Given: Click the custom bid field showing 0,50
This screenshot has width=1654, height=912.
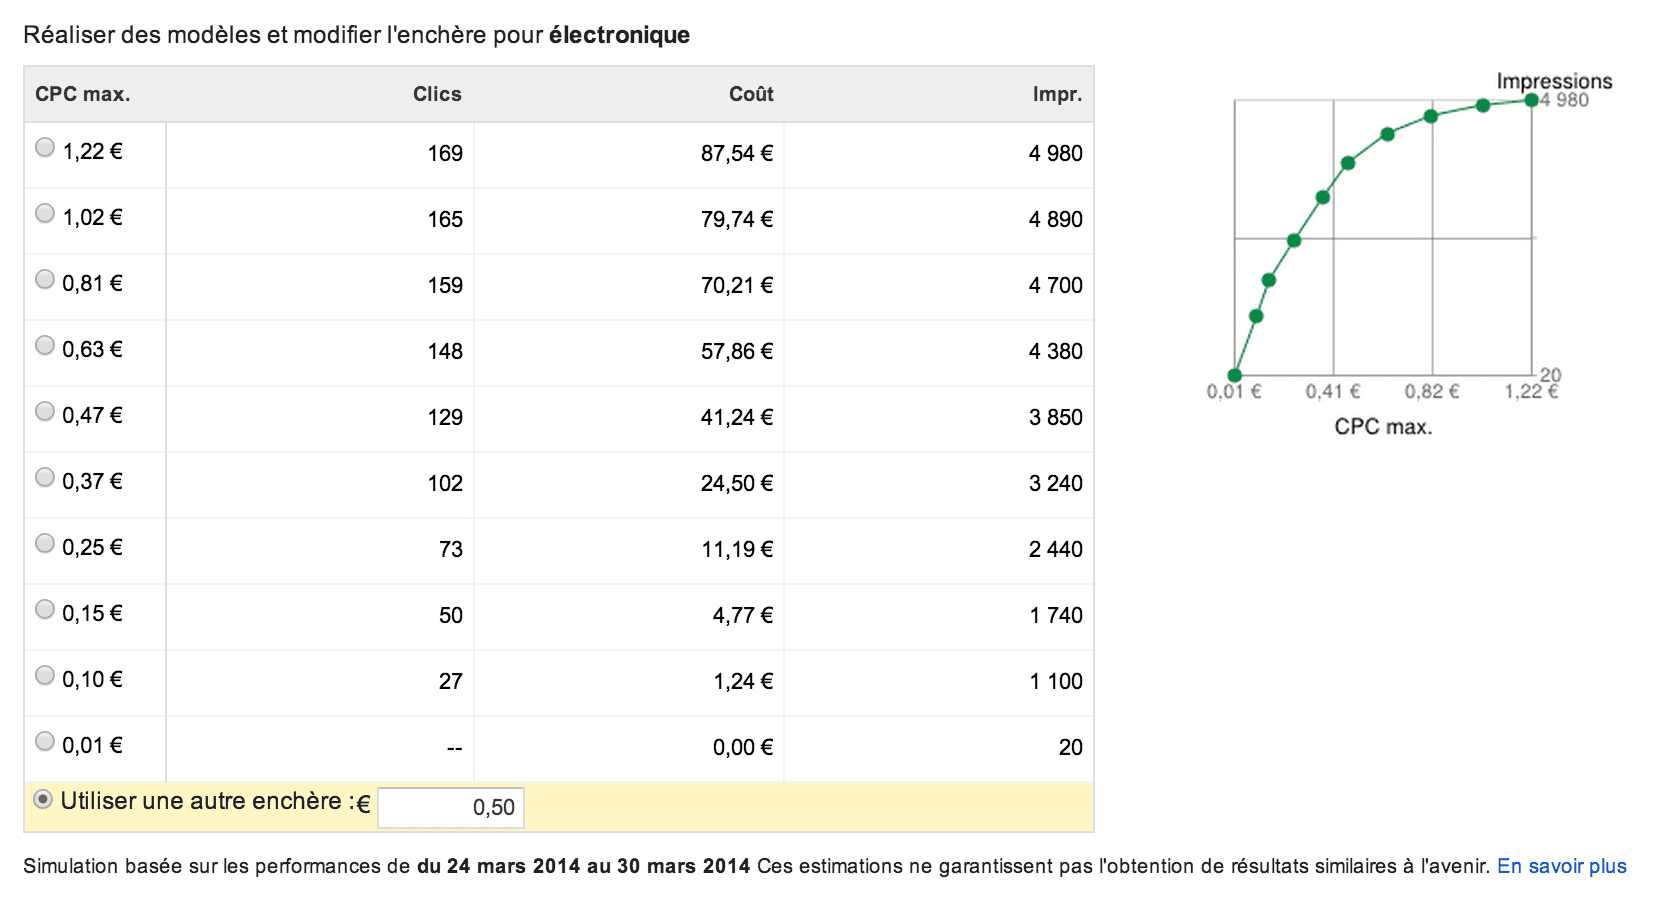Looking at the screenshot, I should tap(451, 808).
